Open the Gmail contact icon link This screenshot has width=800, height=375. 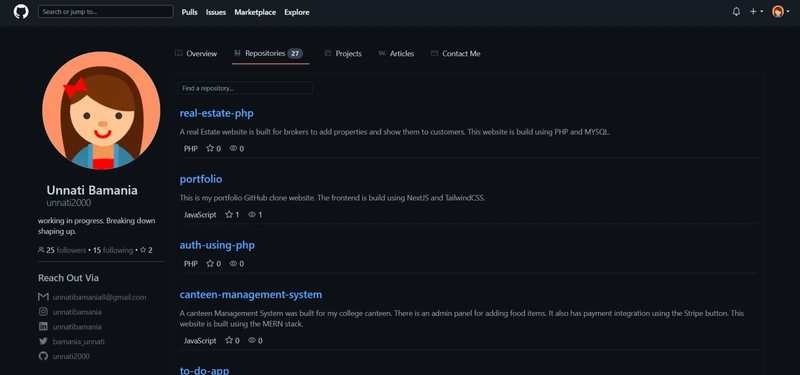pos(43,297)
